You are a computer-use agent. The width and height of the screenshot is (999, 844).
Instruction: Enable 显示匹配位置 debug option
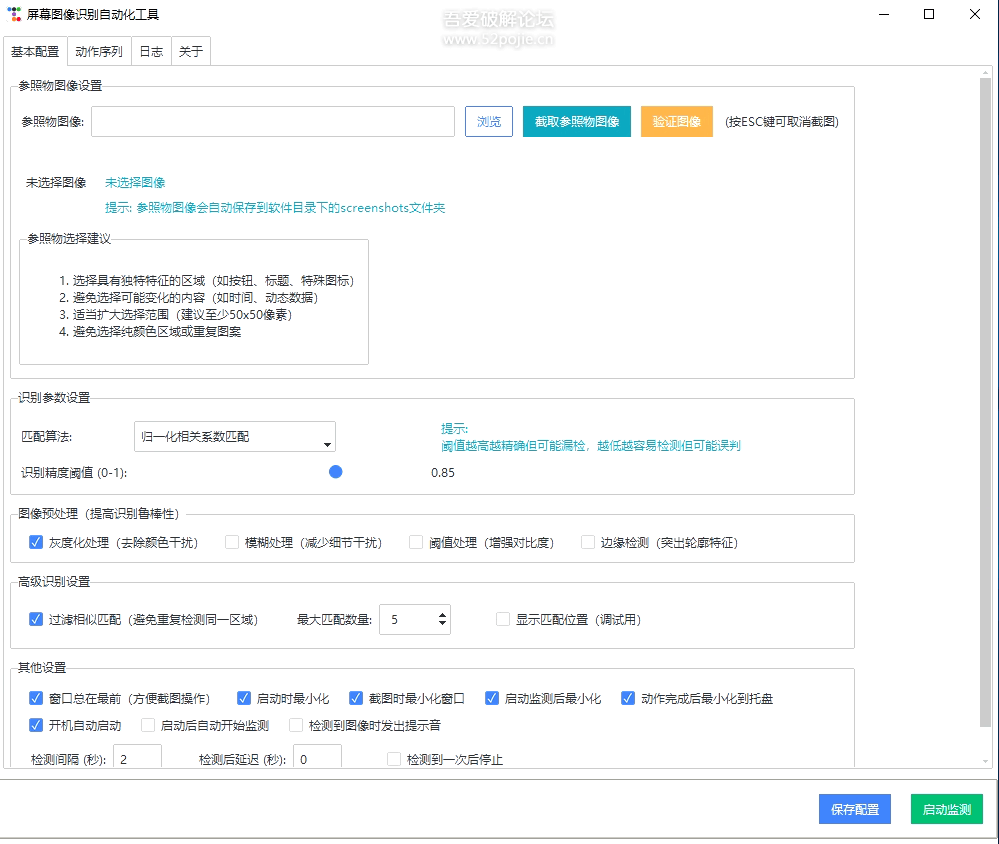(502, 619)
